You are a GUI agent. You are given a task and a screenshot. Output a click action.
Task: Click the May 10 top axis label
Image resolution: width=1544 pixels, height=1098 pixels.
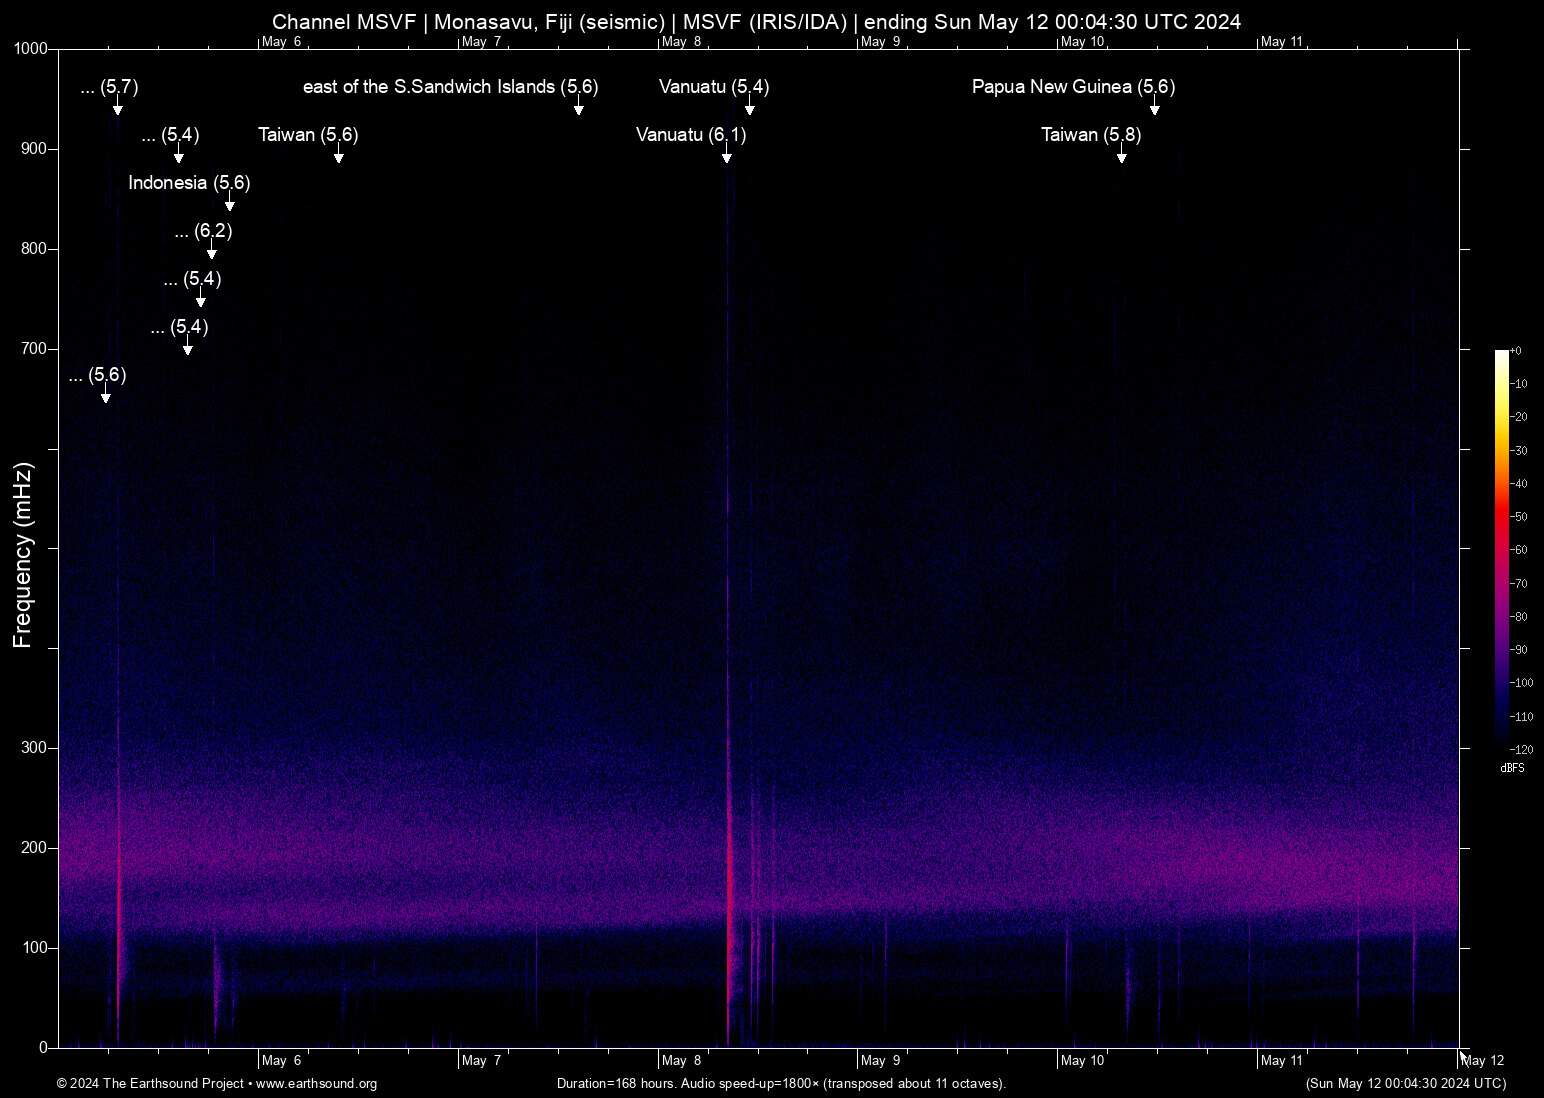click(x=1083, y=42)
